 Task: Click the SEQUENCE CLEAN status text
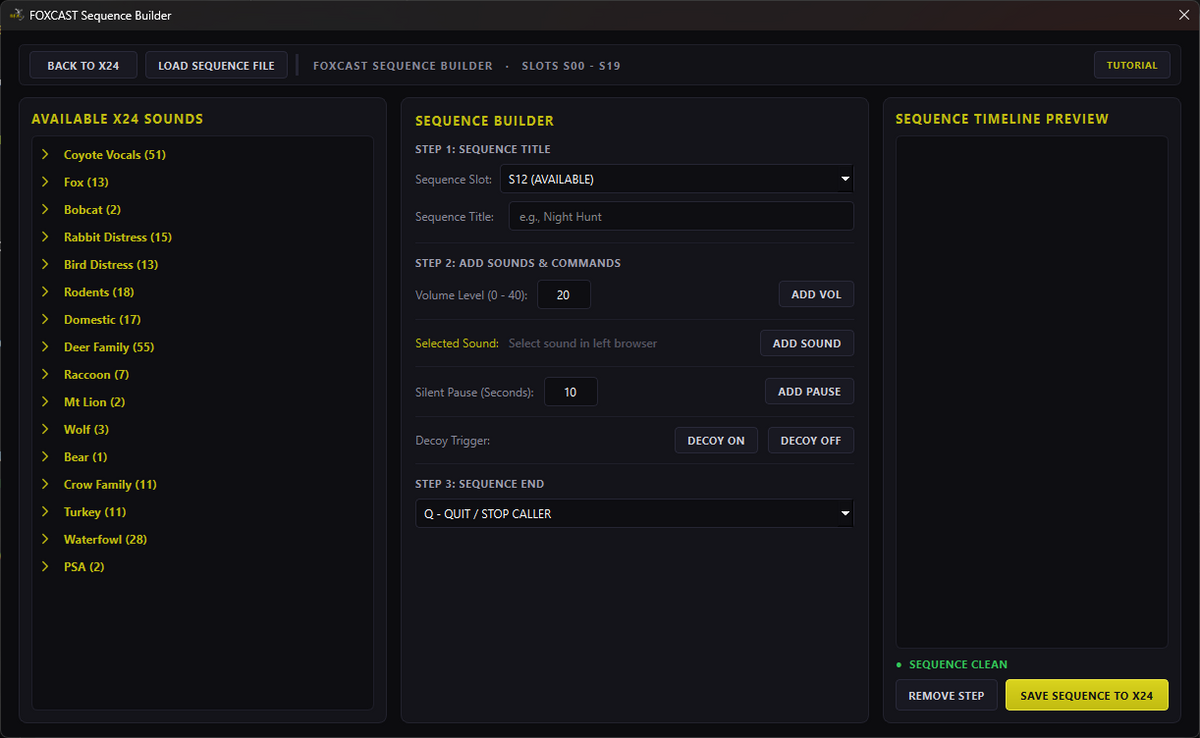pyautogui.click(x=958, y=664)
